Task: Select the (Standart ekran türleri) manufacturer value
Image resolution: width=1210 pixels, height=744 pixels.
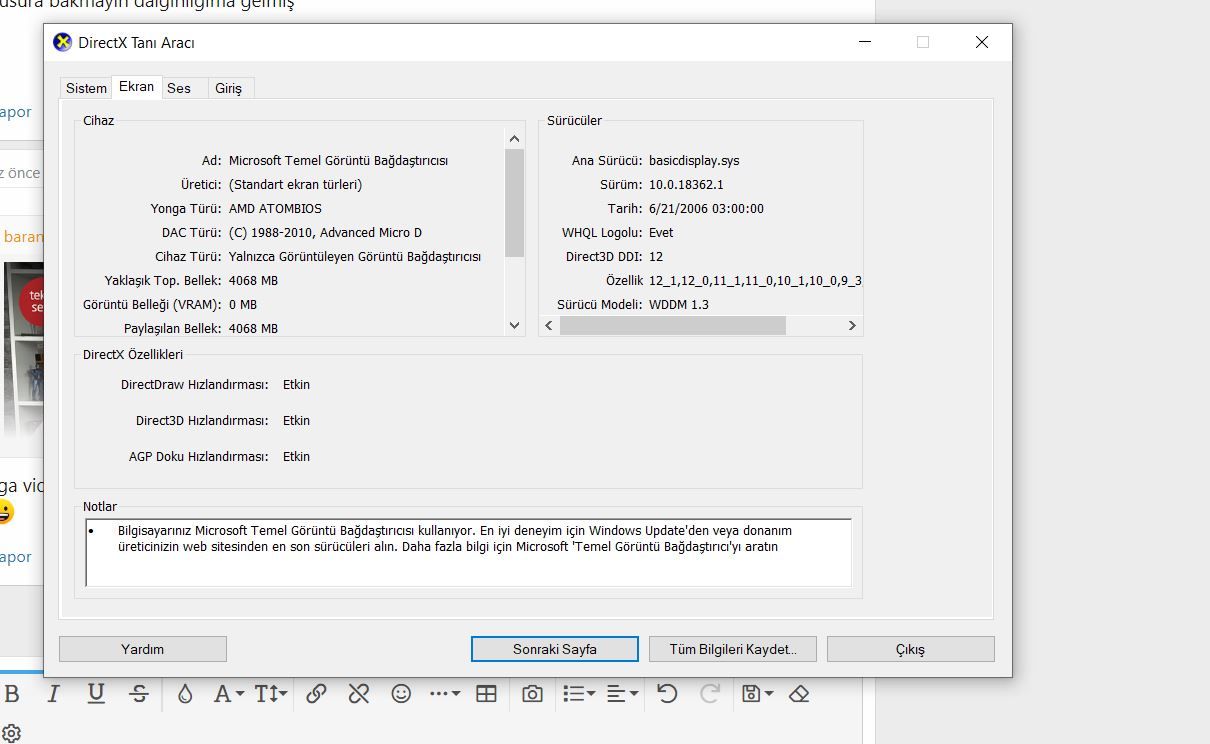Action: 295,185
